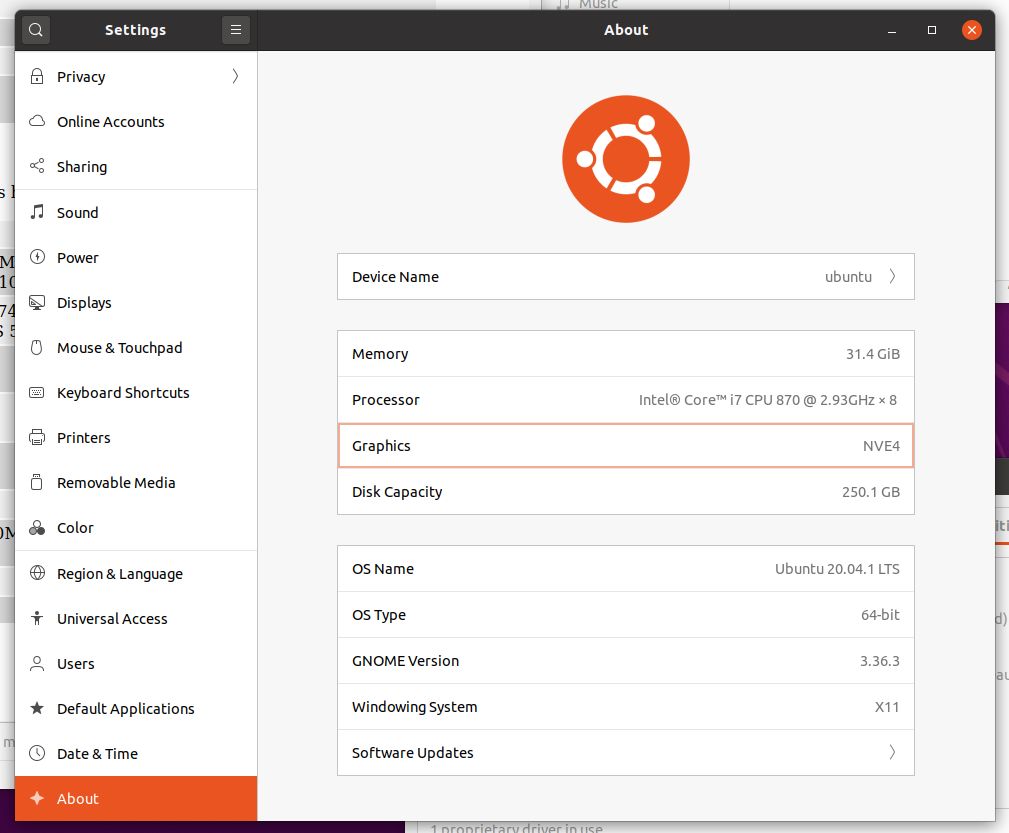Click the Keyboard Shortcuts keyboard icon
1009x833 pixels.
click(x=37, y=393)
